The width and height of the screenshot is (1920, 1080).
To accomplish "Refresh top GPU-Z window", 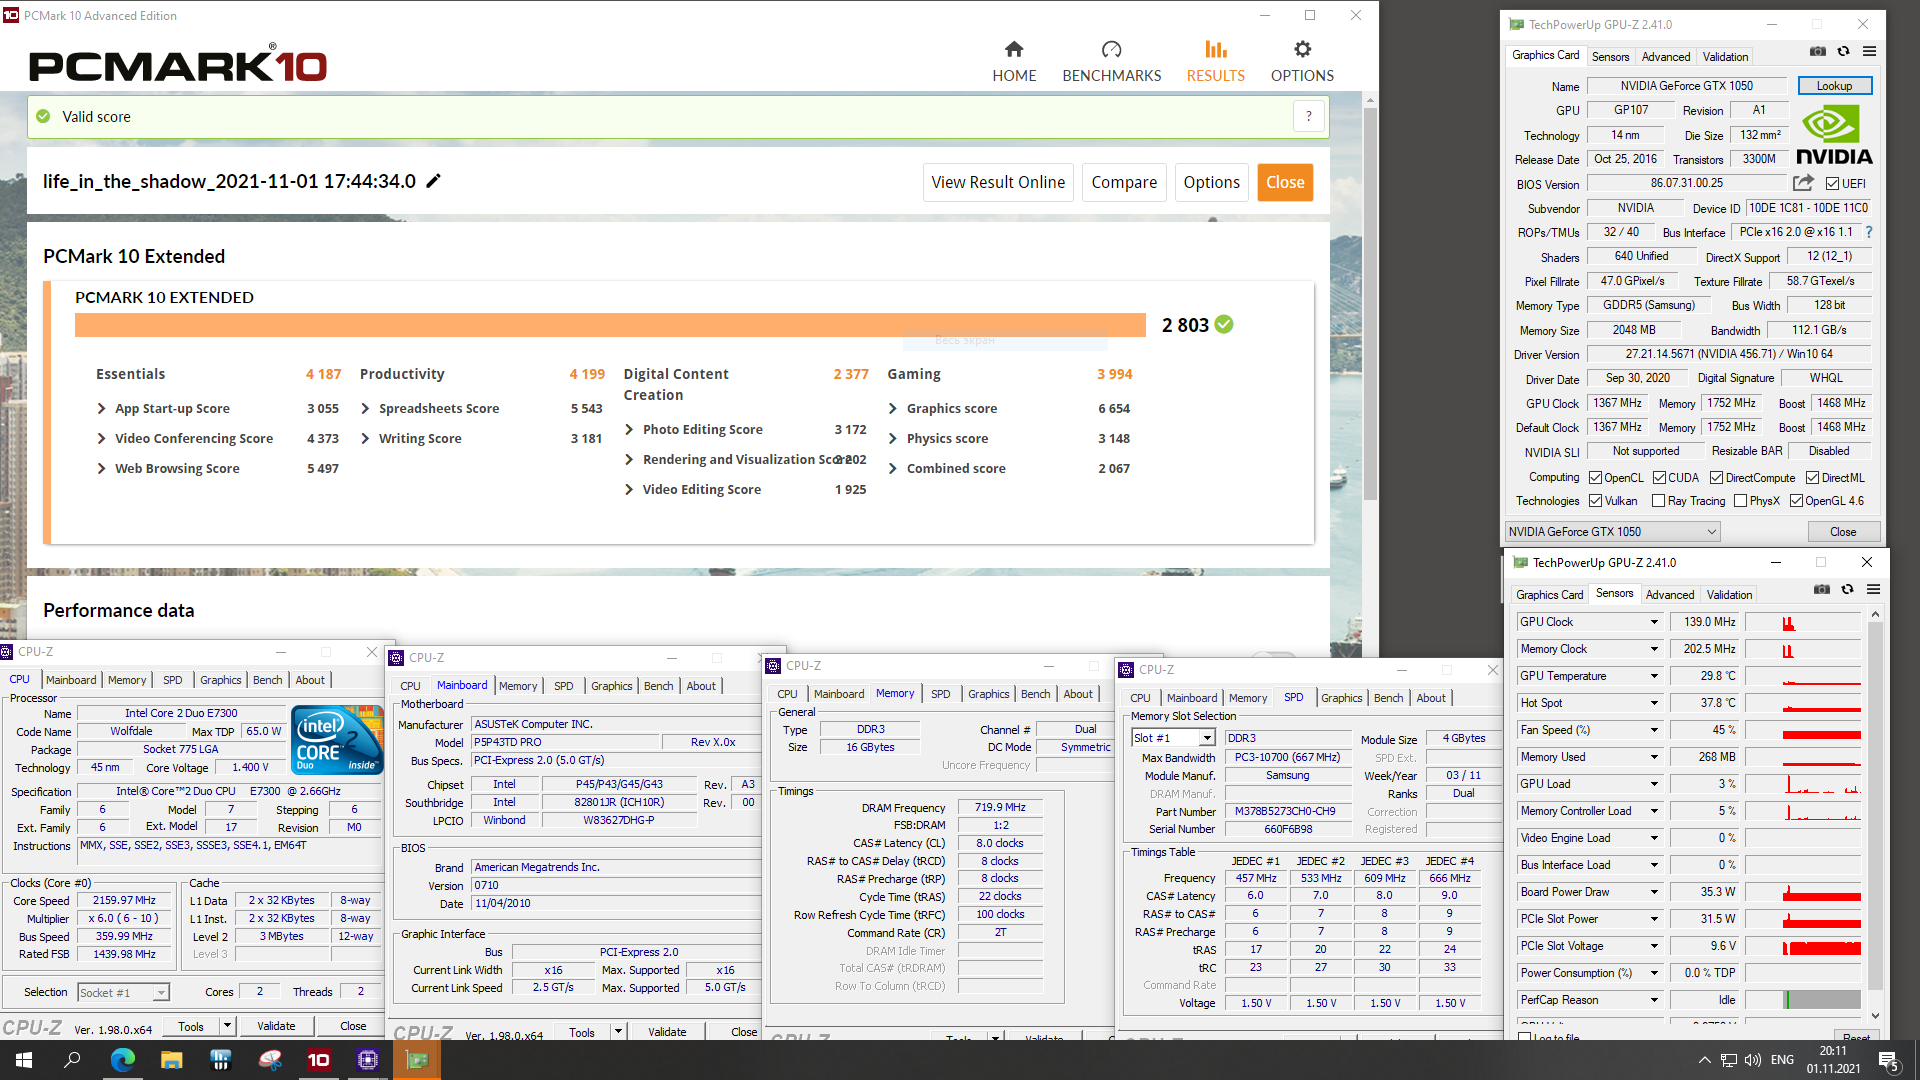I will click(1843, 52).
